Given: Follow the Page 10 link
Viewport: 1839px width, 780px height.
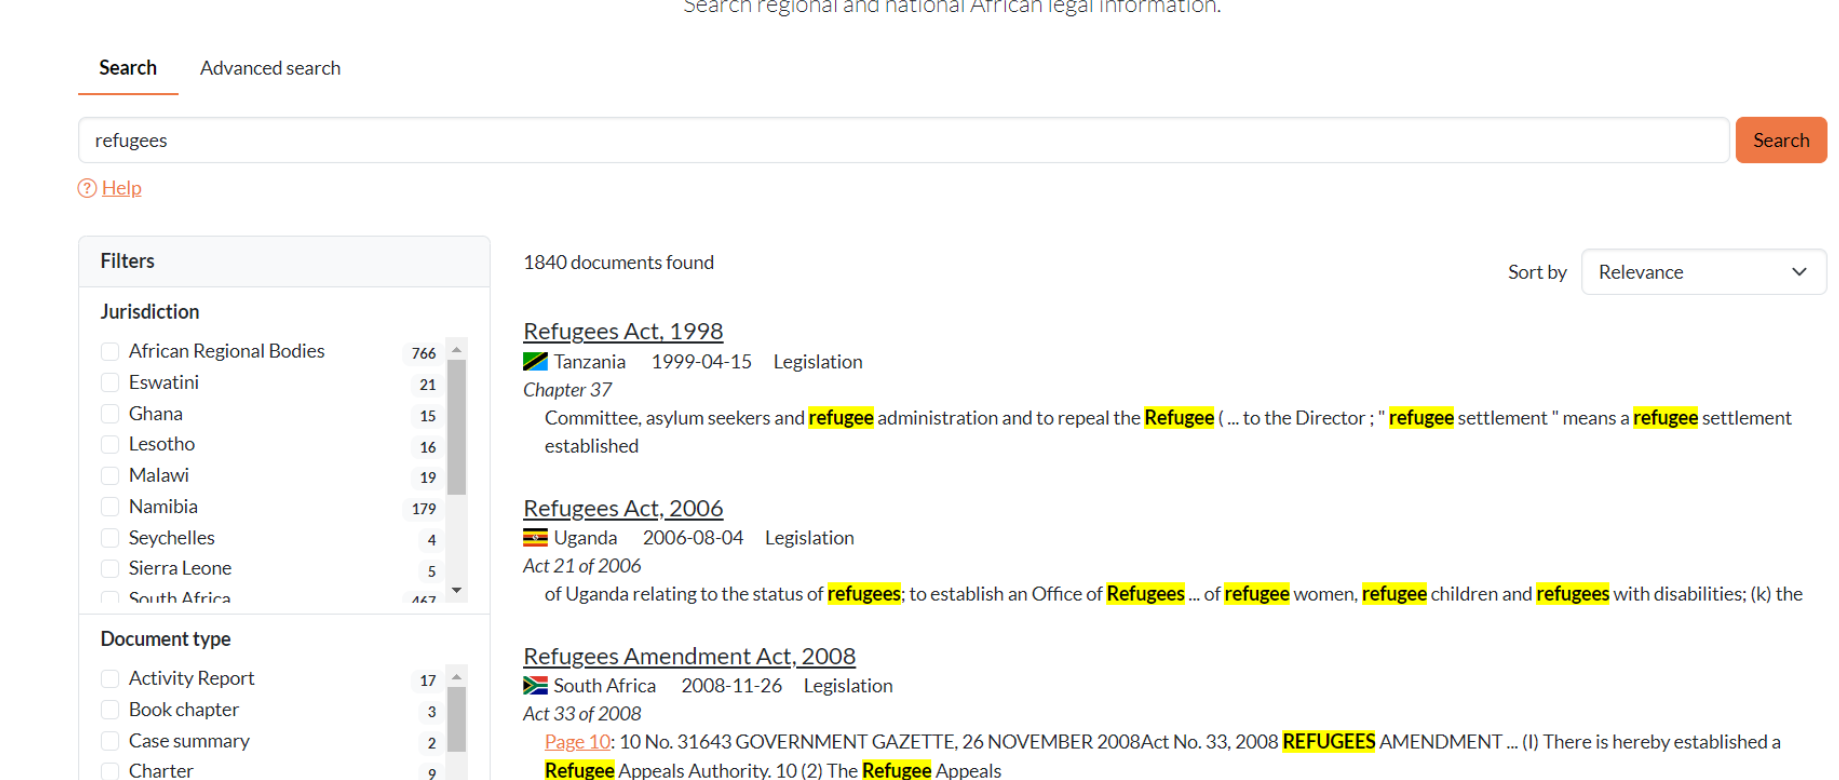Looking at the screenshot, I should (x=577, y=742).
